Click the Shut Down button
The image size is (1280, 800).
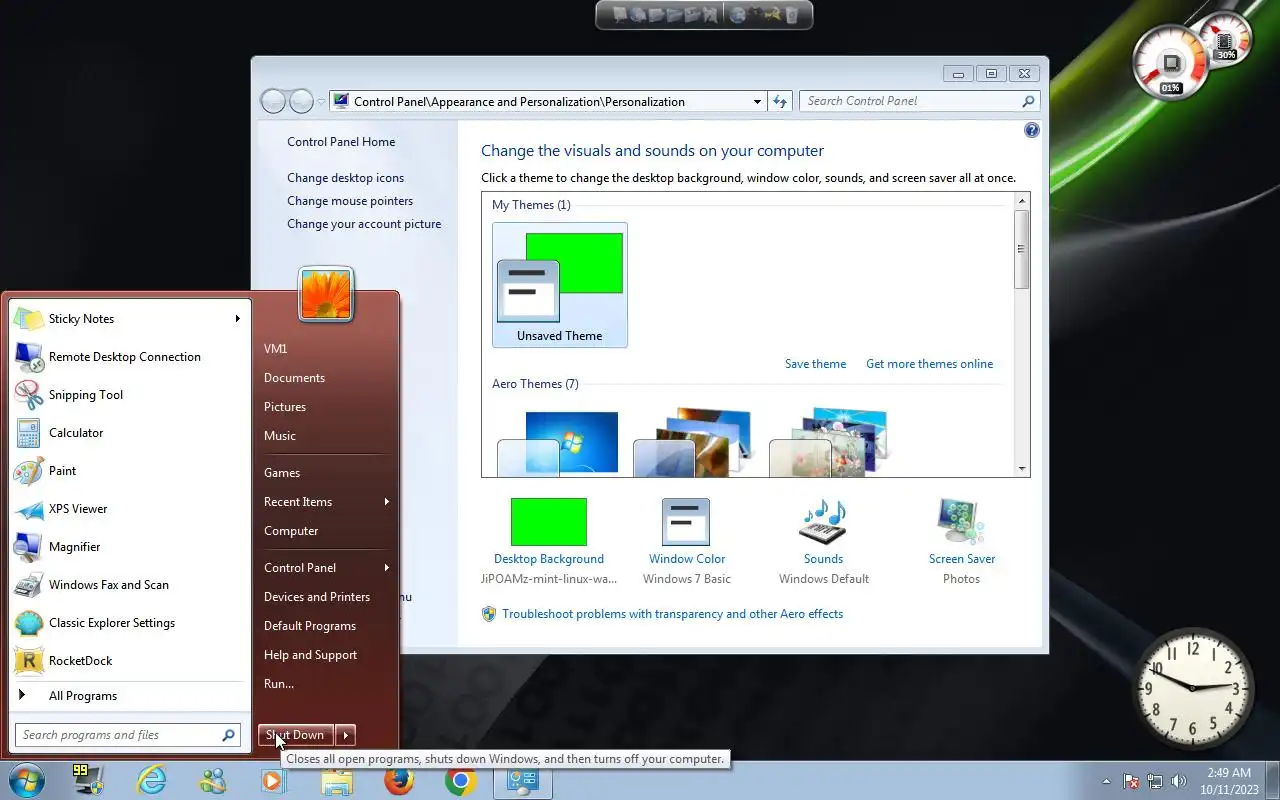[x=296, y=735]
